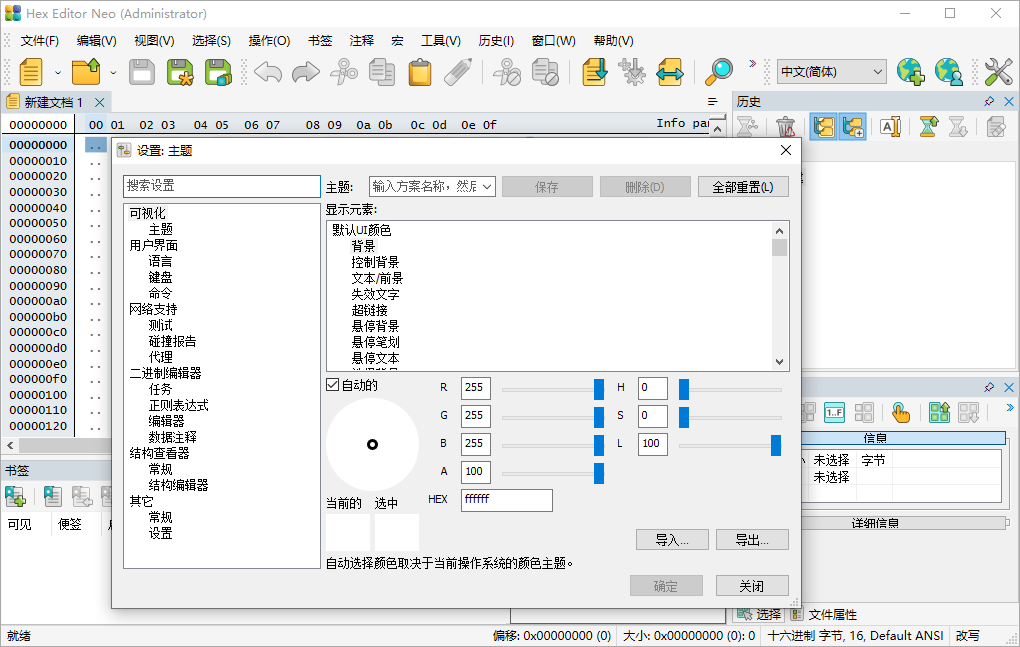Open a file with the open folder icon

86,72
